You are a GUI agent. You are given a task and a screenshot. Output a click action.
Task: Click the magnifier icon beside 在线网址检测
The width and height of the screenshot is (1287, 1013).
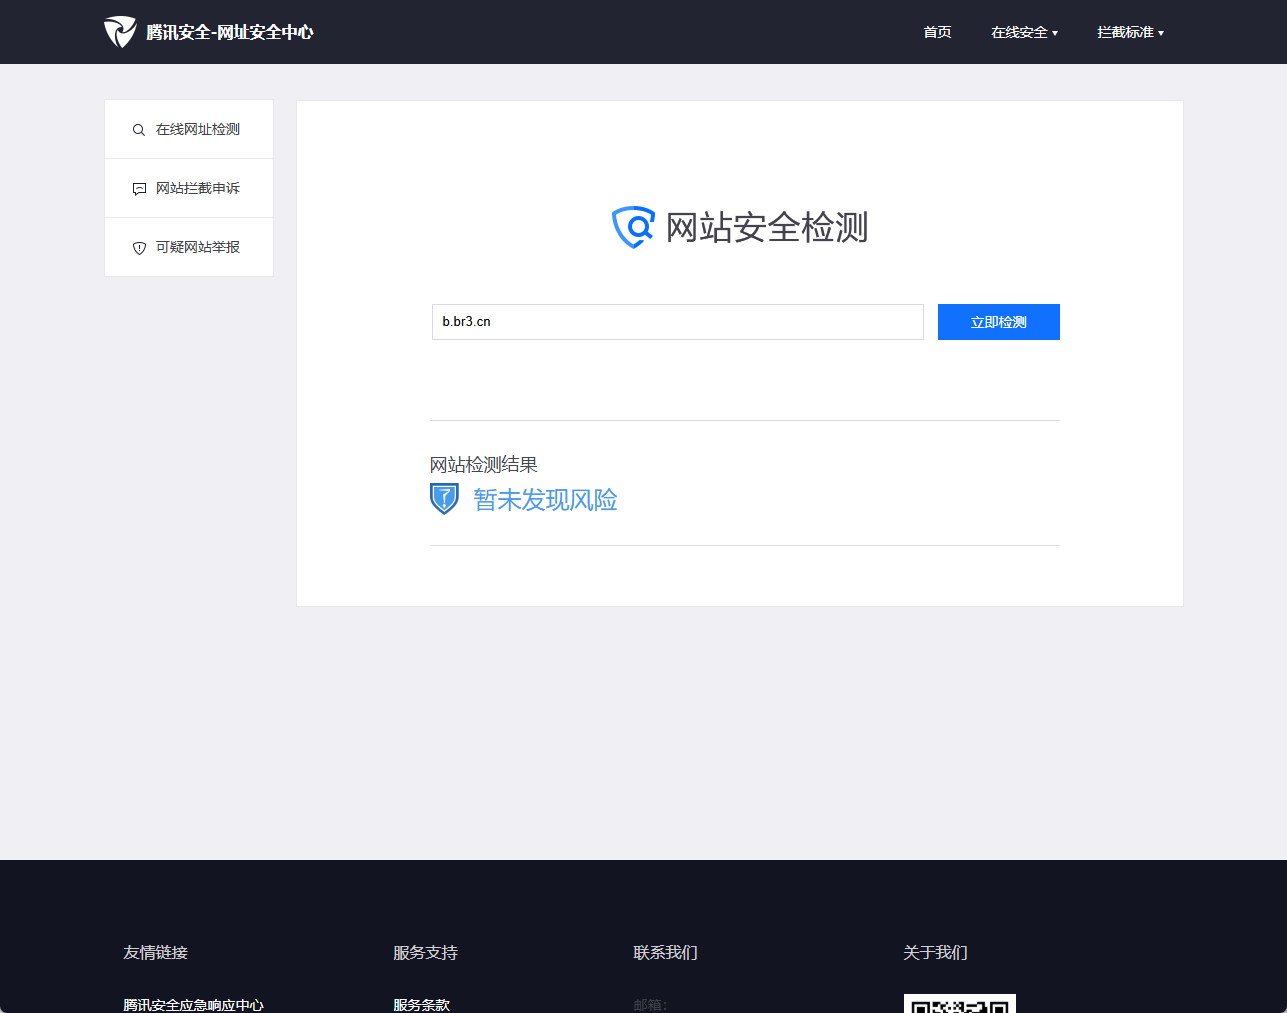[x=139, y=130]
